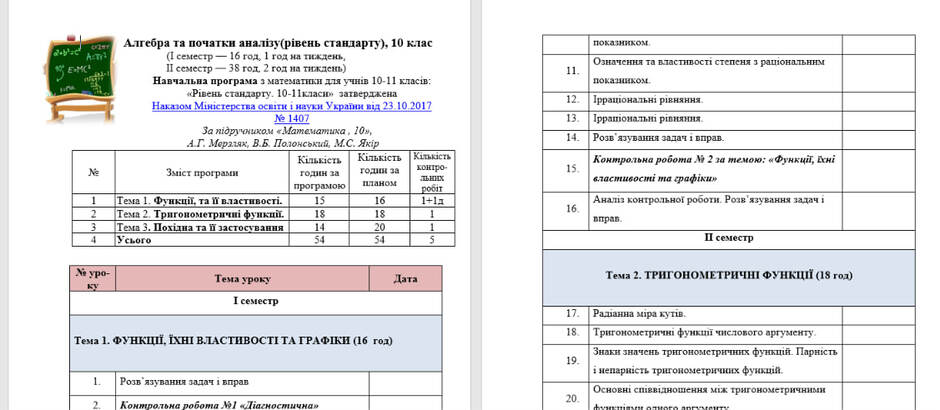Click the date cell for lesson 1
The image size is (940, 410).
click(x=405, y=381)
